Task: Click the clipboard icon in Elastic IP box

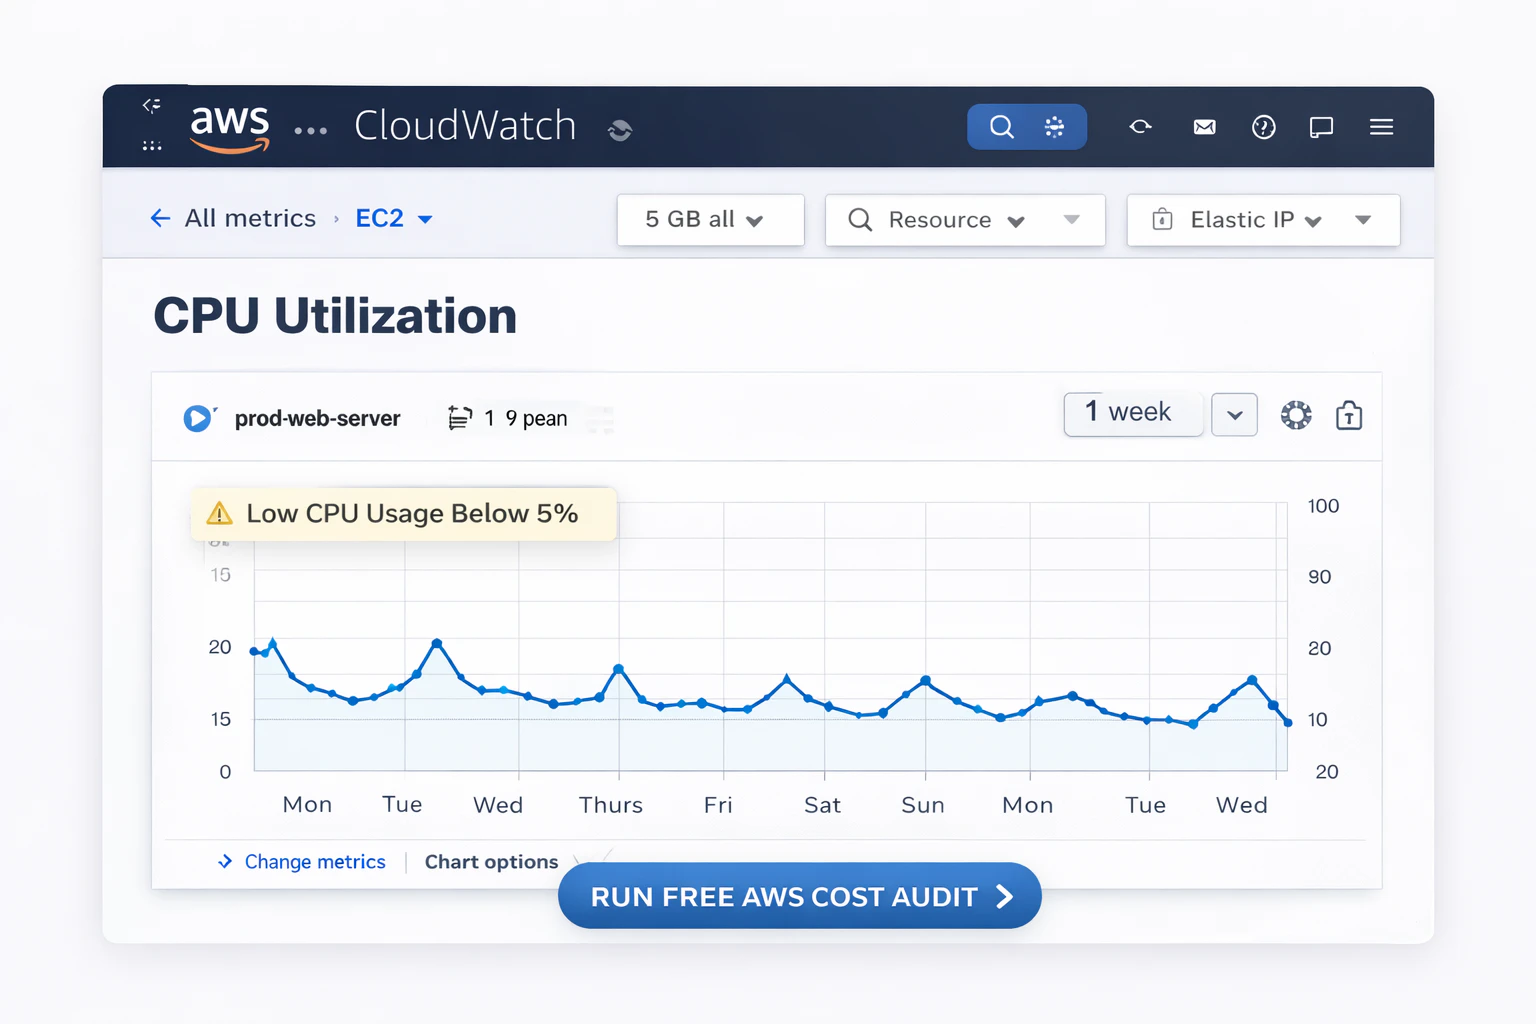Action: point(1162,219)
